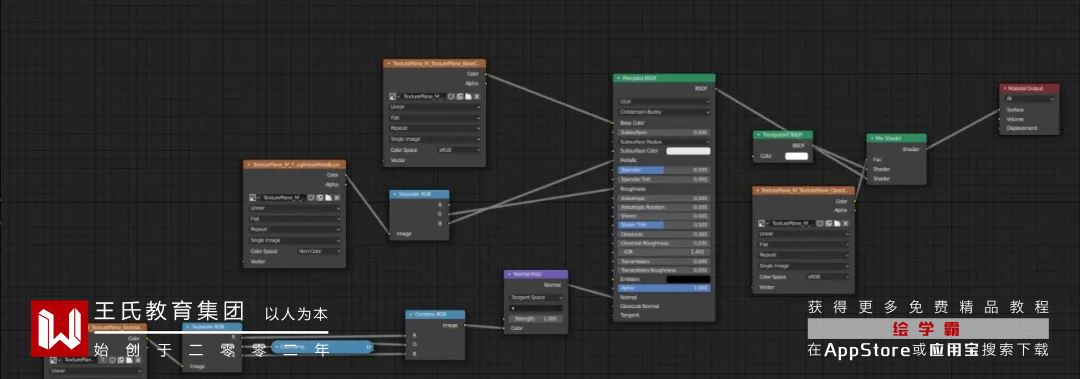Click the Specular Tint slider
Screen dimensions: 1080x379
click(x=664, y=179)
